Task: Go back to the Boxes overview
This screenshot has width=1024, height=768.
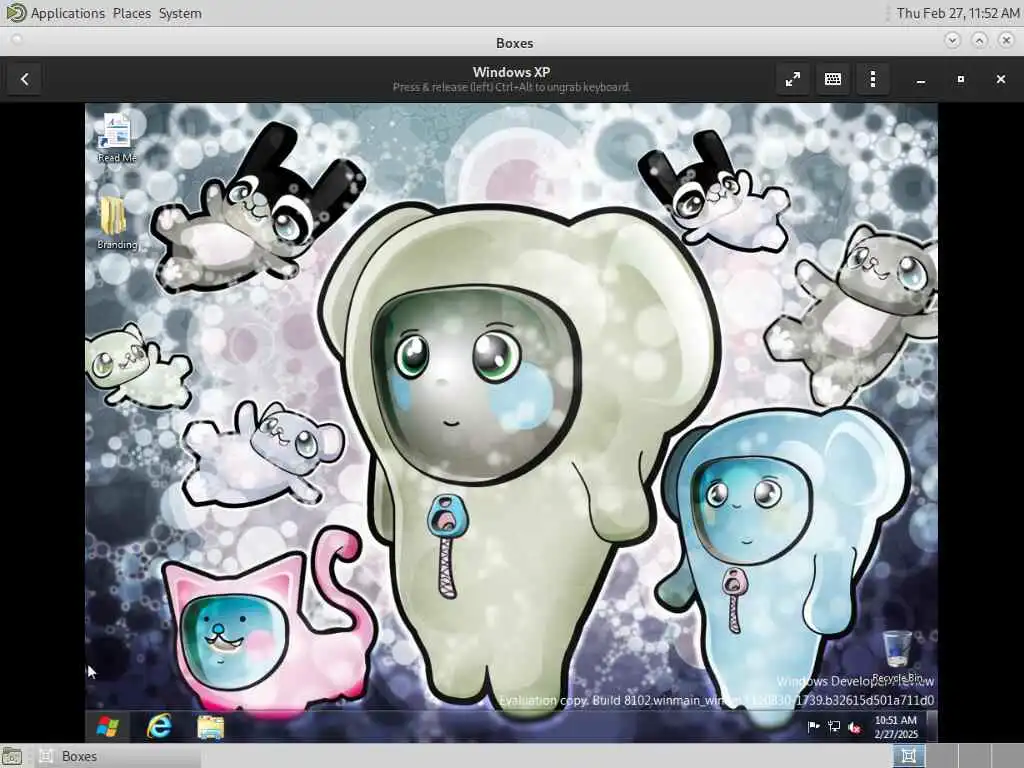Action: tap(25, 79)
